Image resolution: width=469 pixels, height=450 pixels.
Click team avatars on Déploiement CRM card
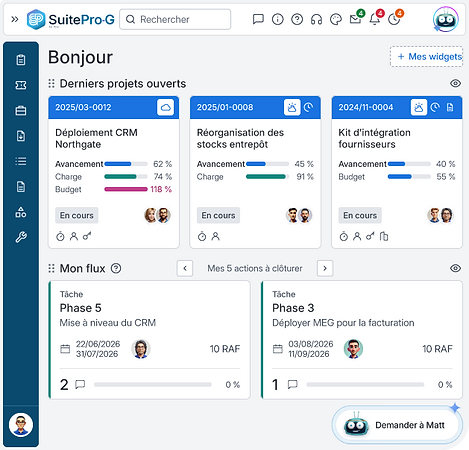[157, 215]
